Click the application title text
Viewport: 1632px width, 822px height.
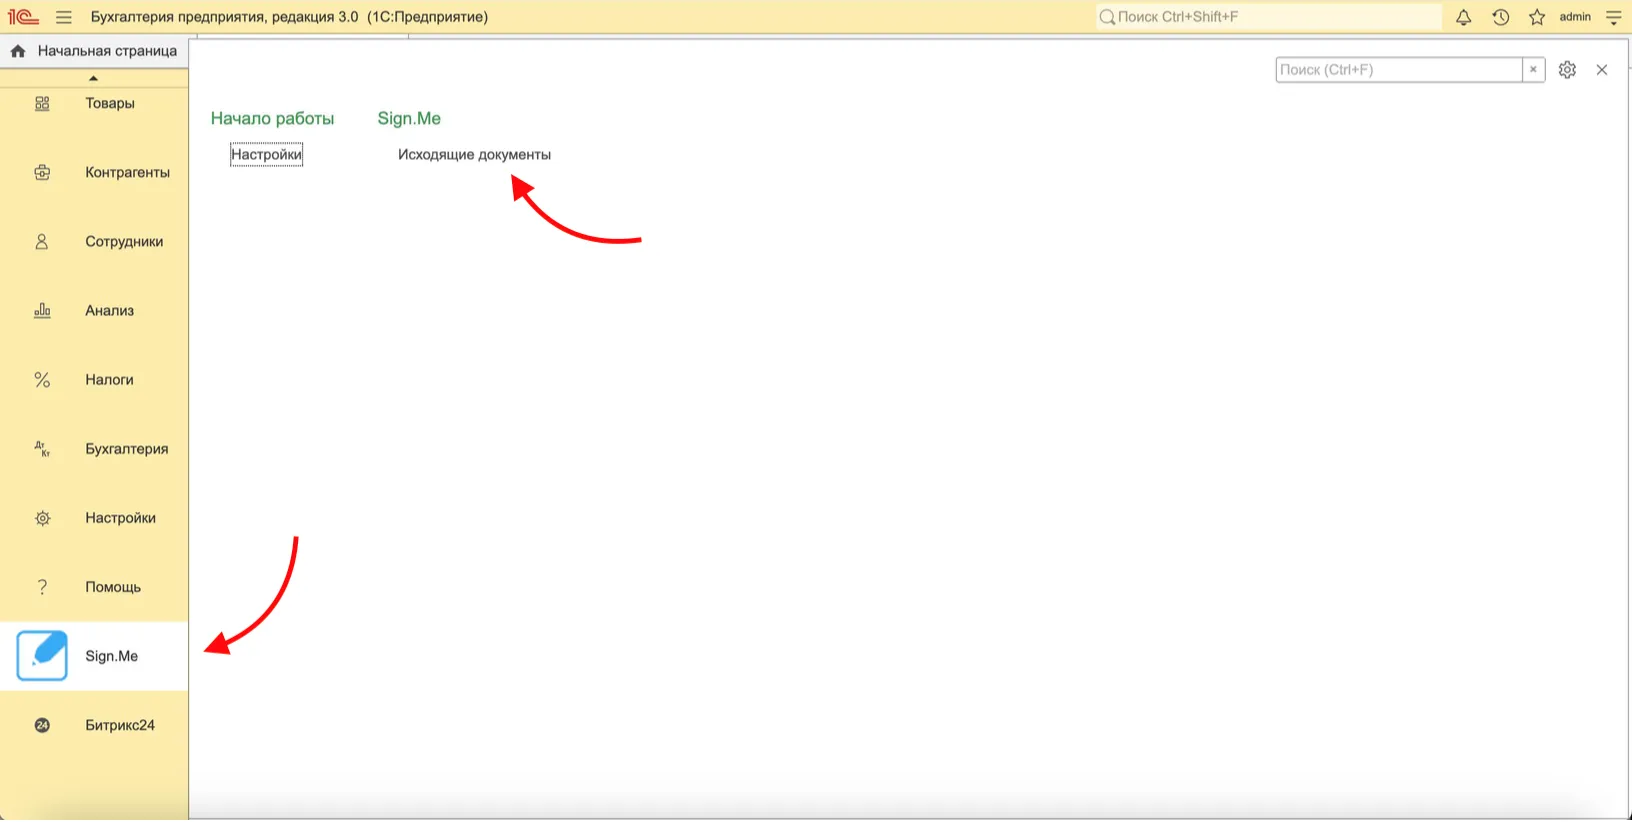point(289,17)
